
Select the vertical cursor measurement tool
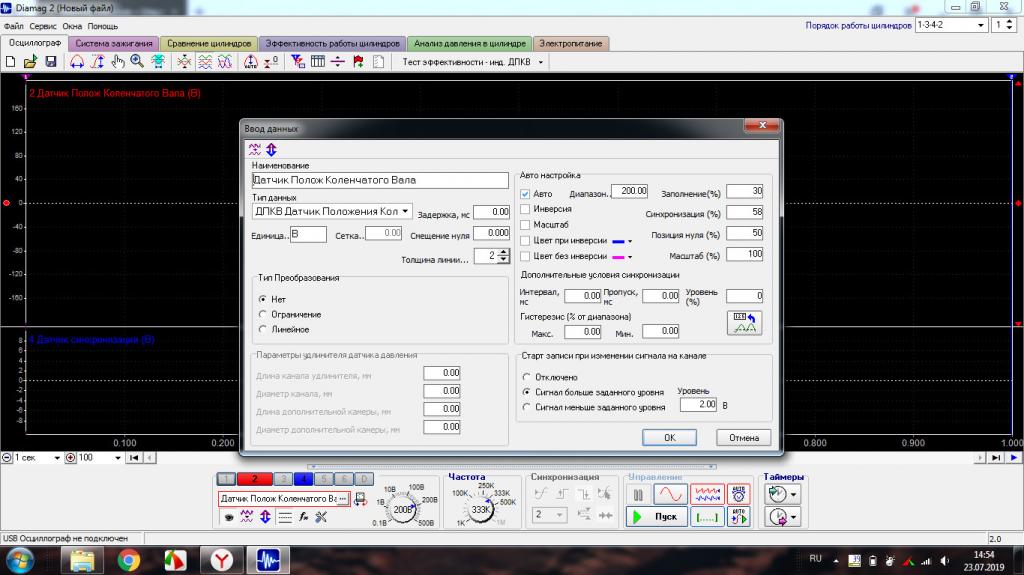coord(97,62)
